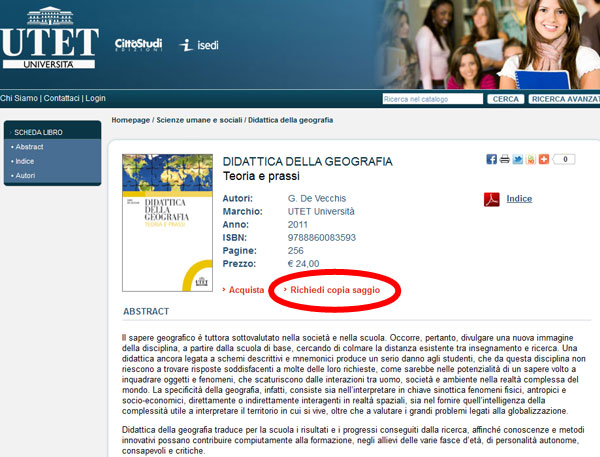Screen dimensions: 600x457
Task: Share the book on Facebook
Action: point(491,159)
